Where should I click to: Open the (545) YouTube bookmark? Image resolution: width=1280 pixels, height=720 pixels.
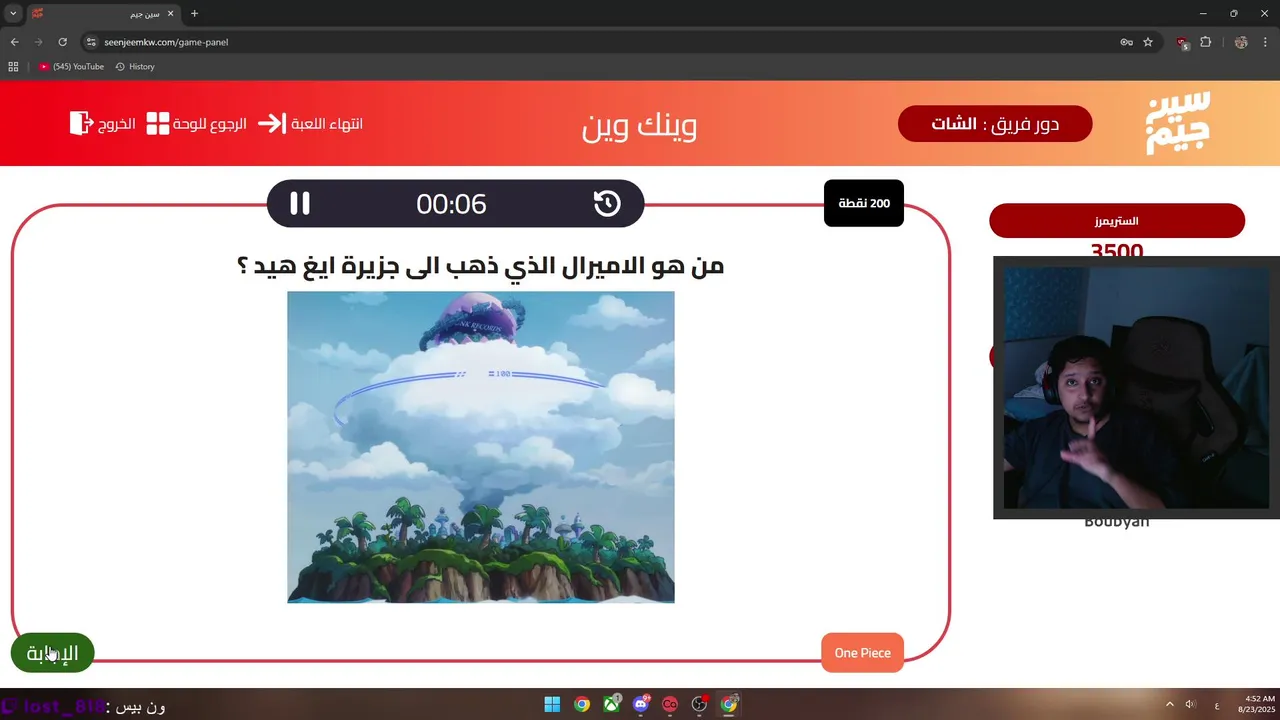(x=71, y=66)
